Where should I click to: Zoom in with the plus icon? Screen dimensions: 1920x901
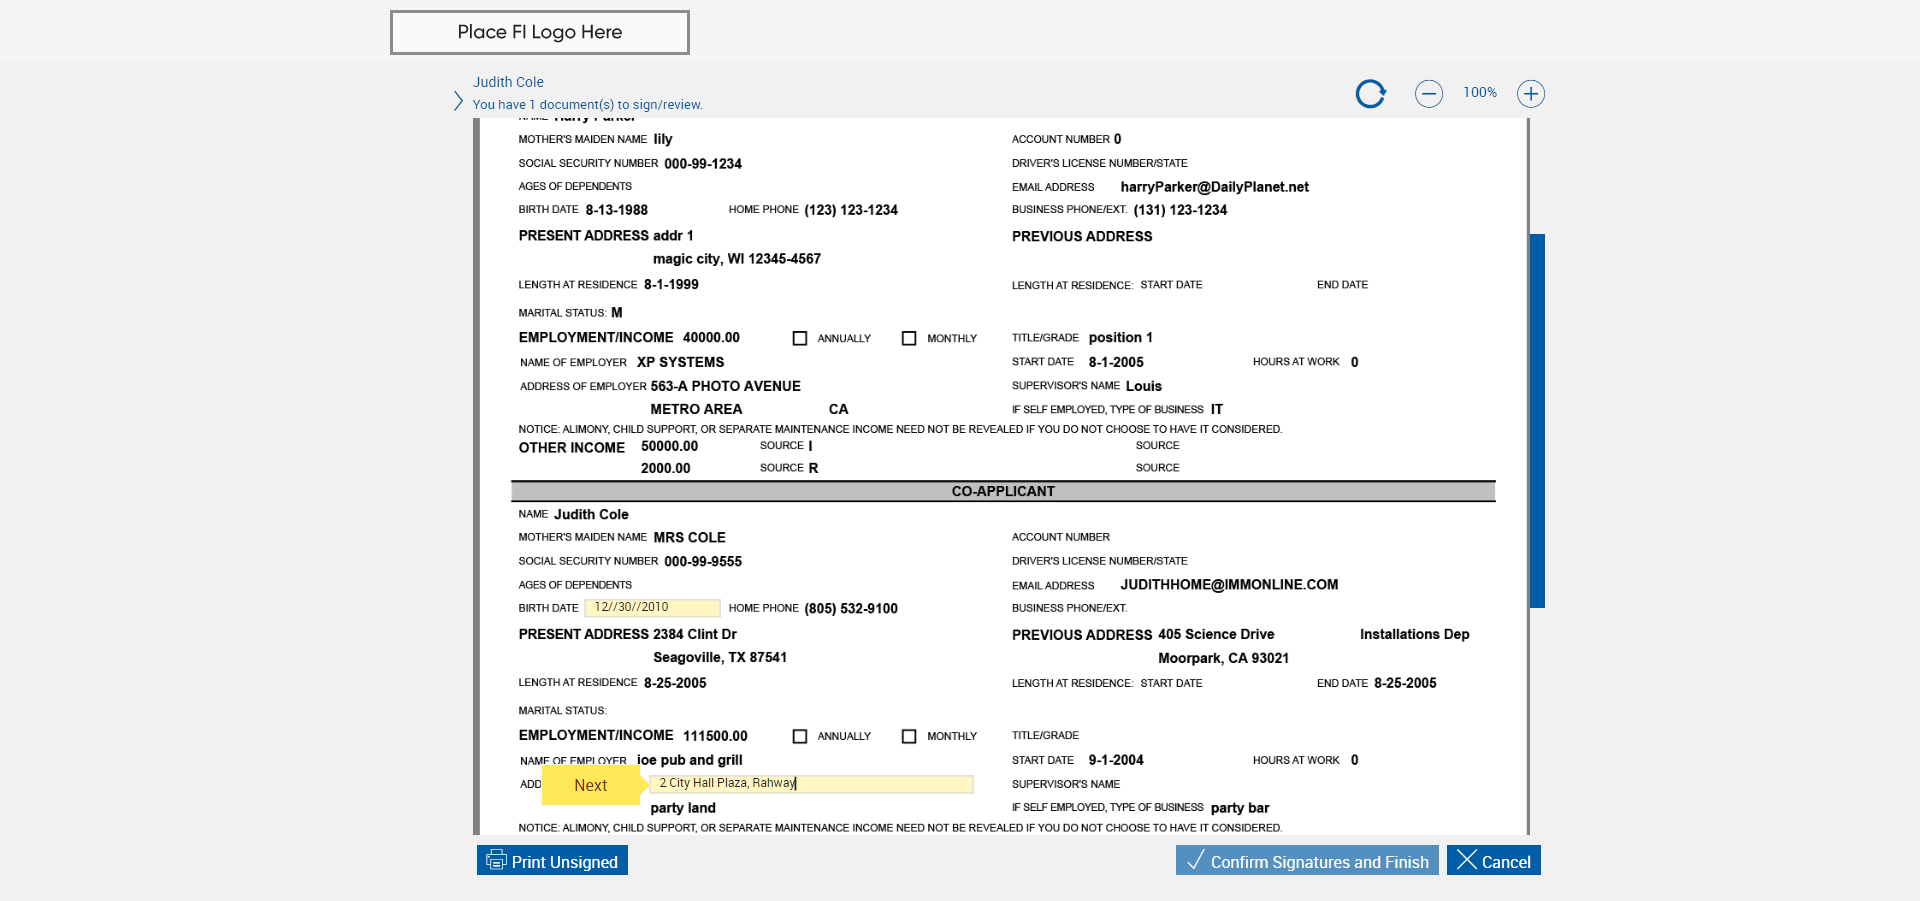tap(1530, 94)
